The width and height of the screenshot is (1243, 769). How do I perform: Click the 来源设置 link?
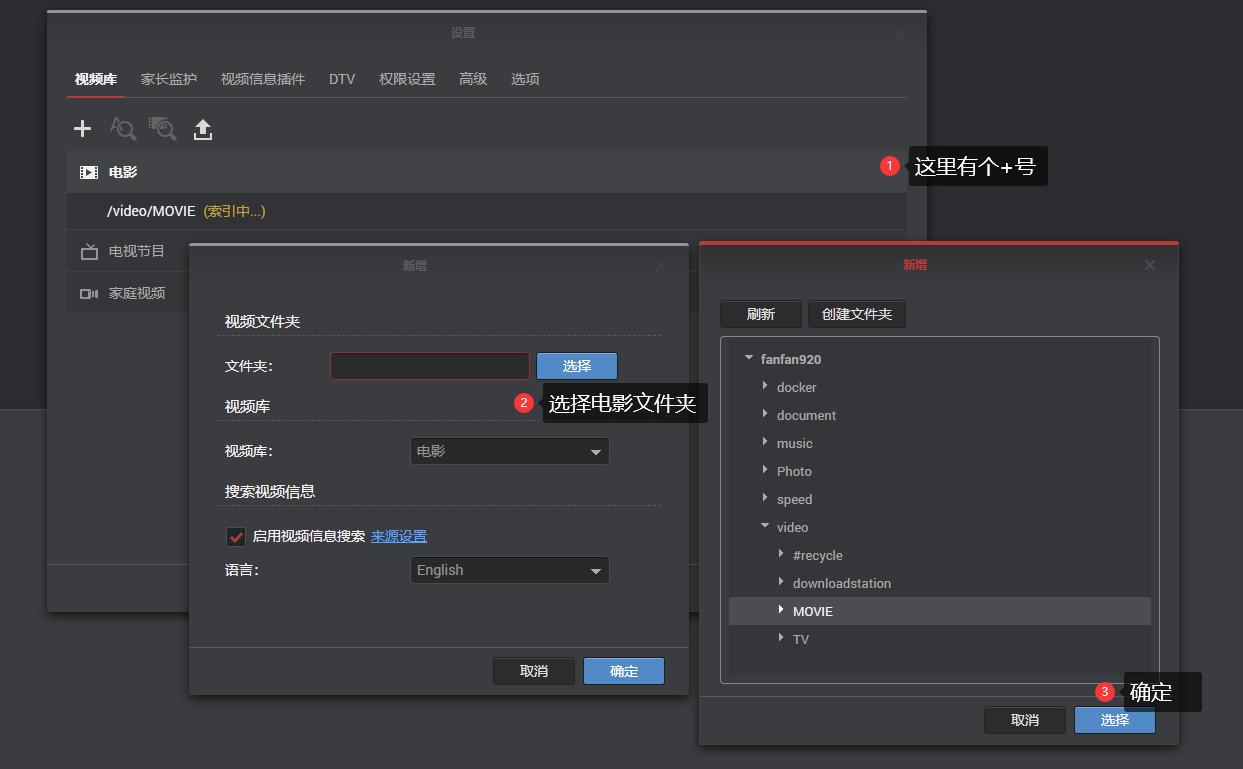[398, 536]
